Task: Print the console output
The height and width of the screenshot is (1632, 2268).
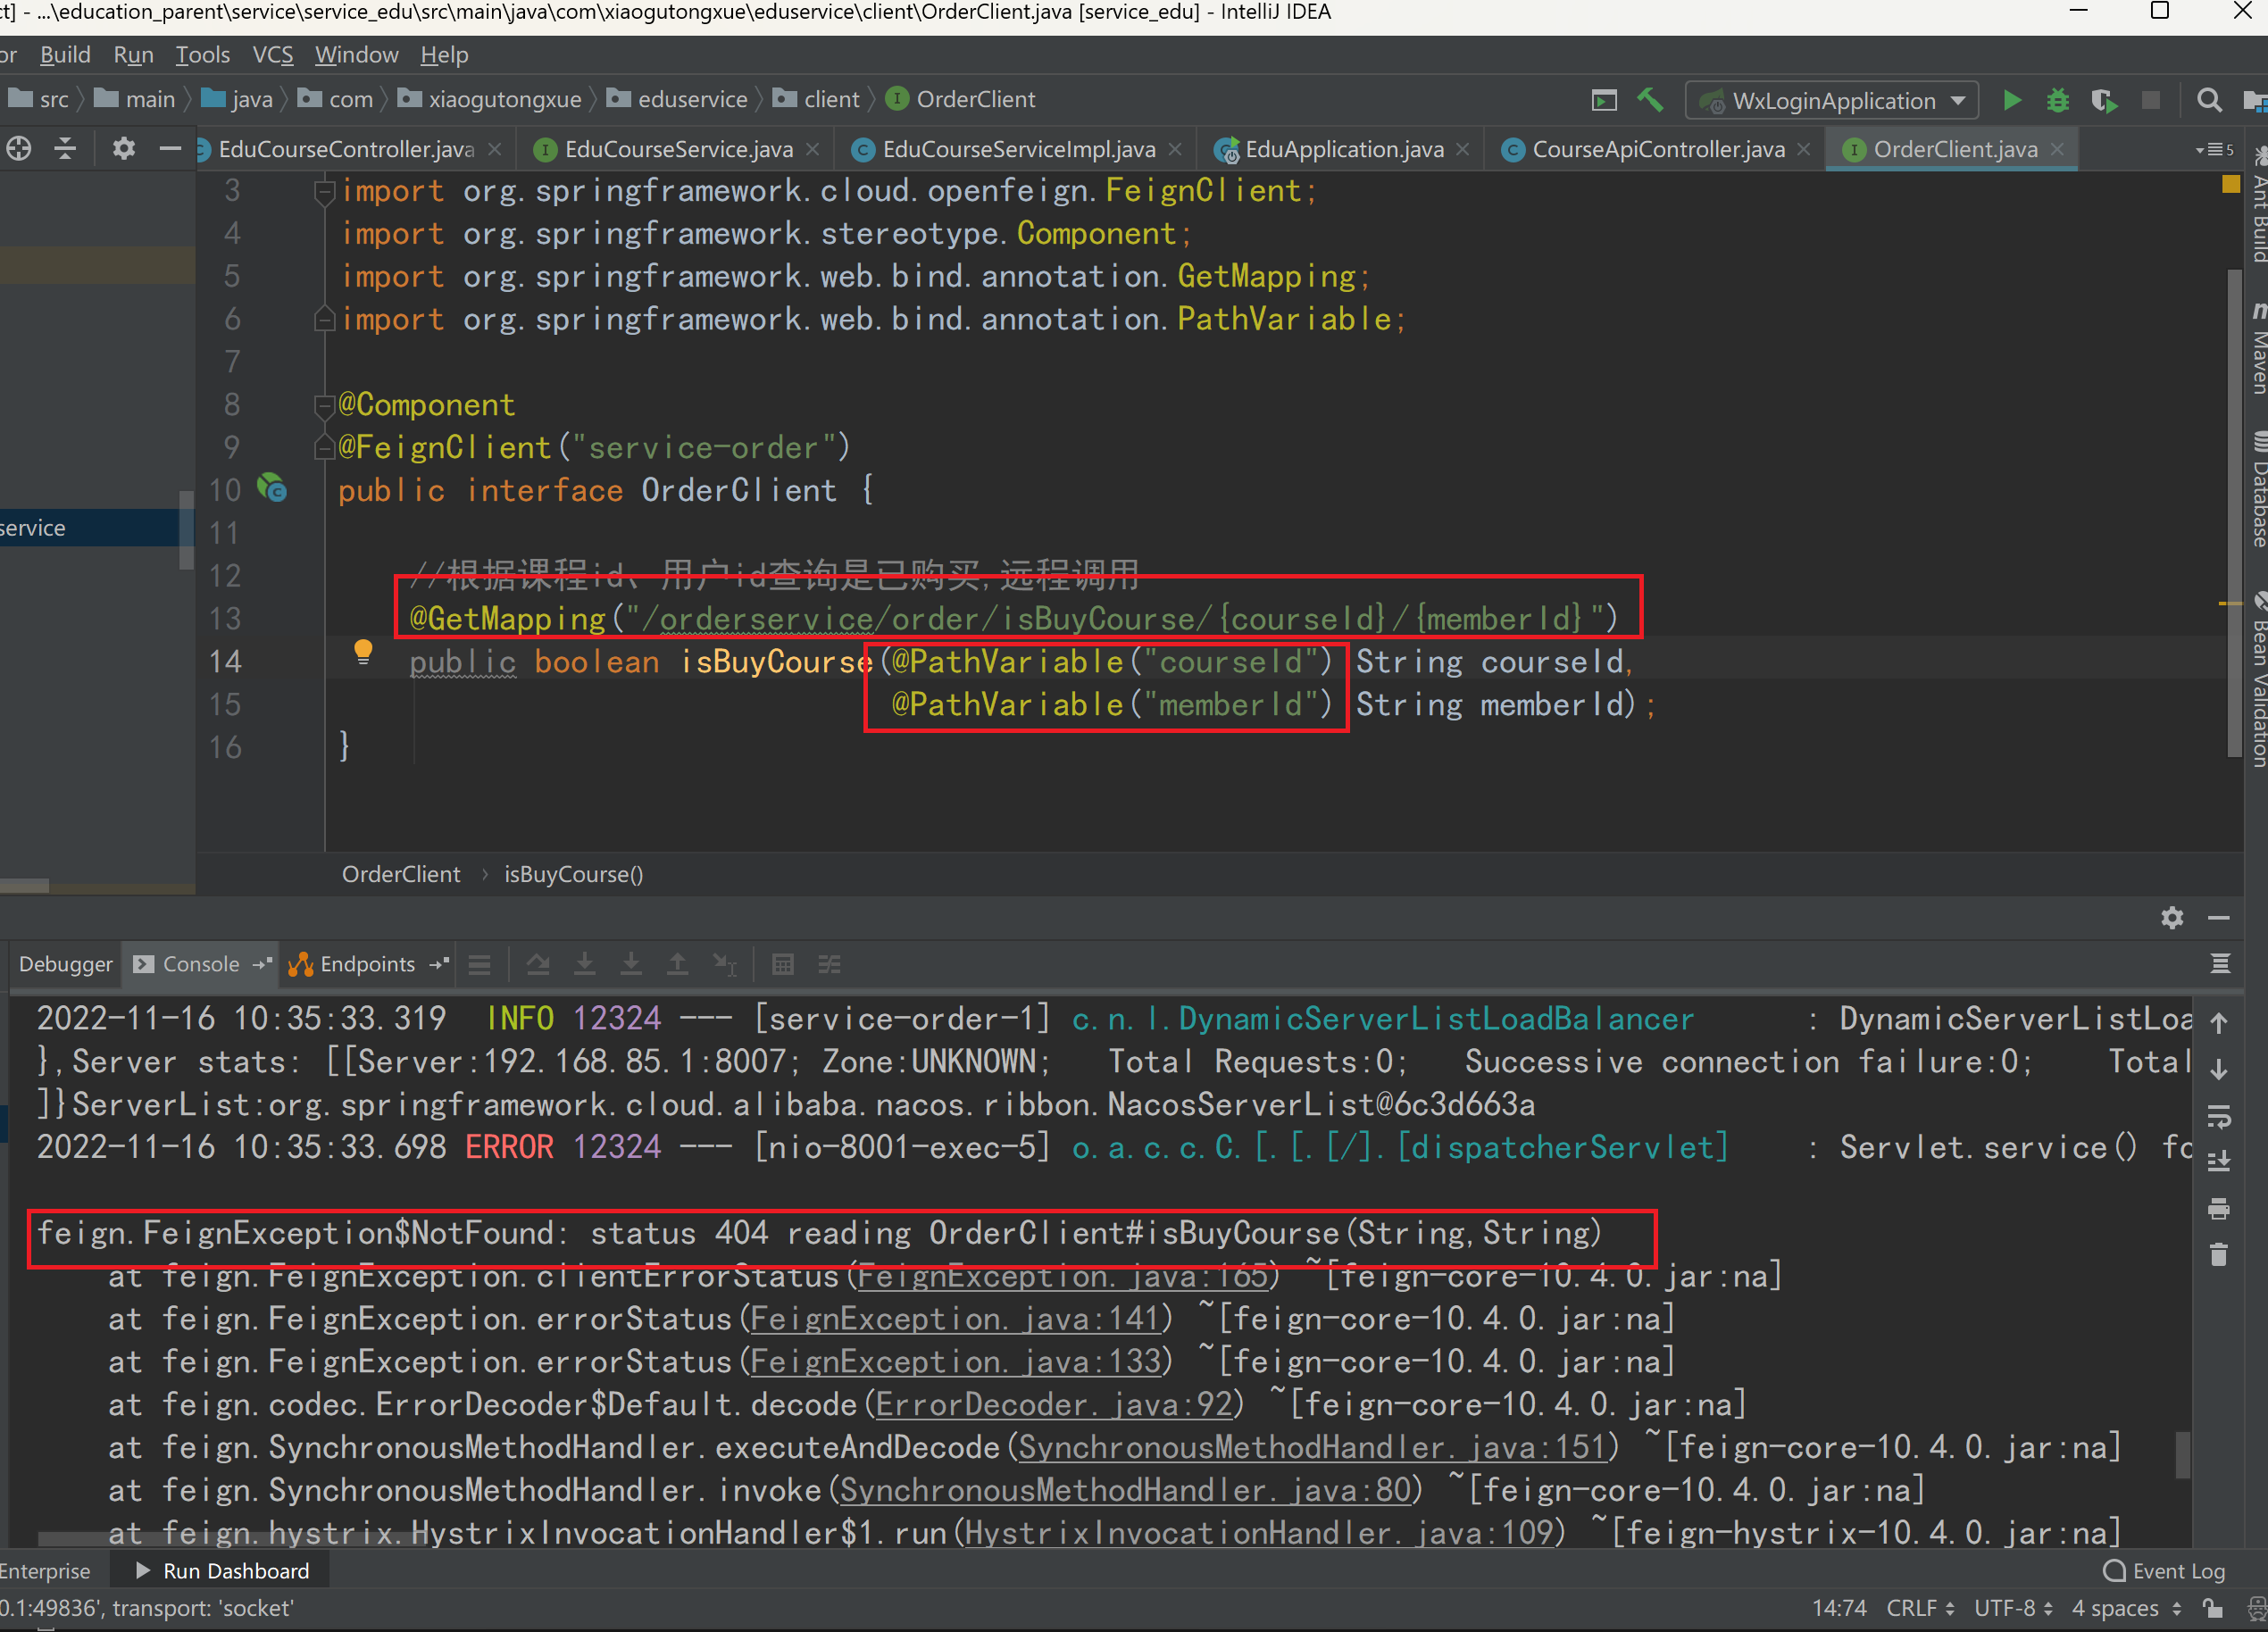Action: pos(2219,1208)
